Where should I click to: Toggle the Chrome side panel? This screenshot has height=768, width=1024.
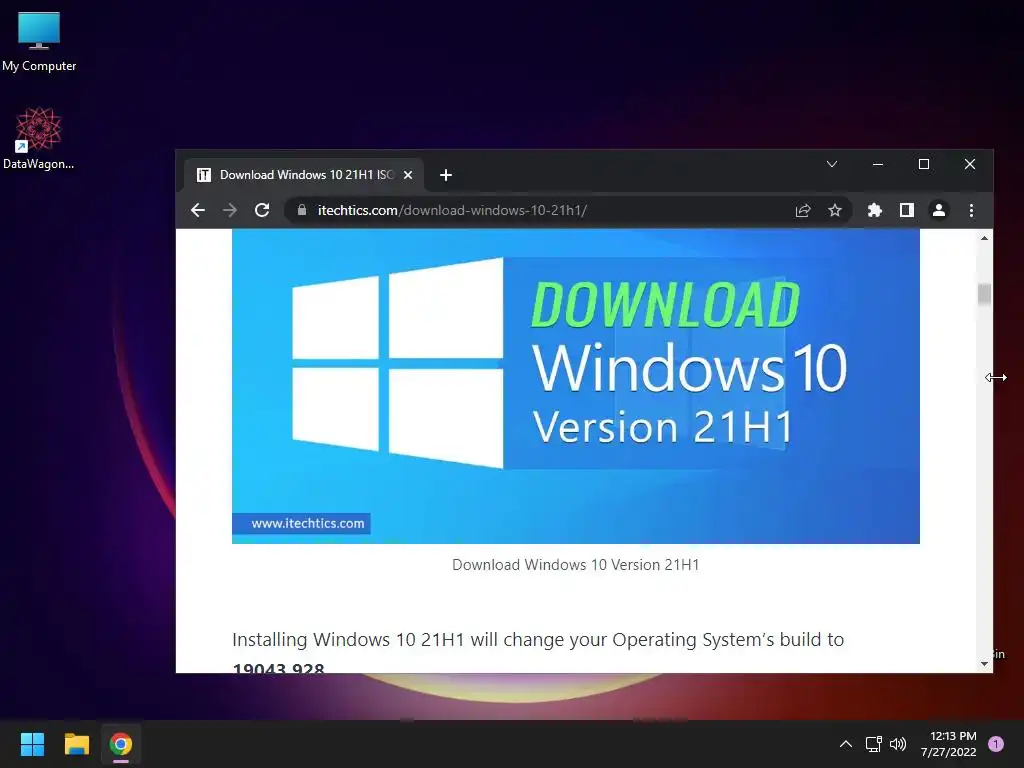[906, 210]
